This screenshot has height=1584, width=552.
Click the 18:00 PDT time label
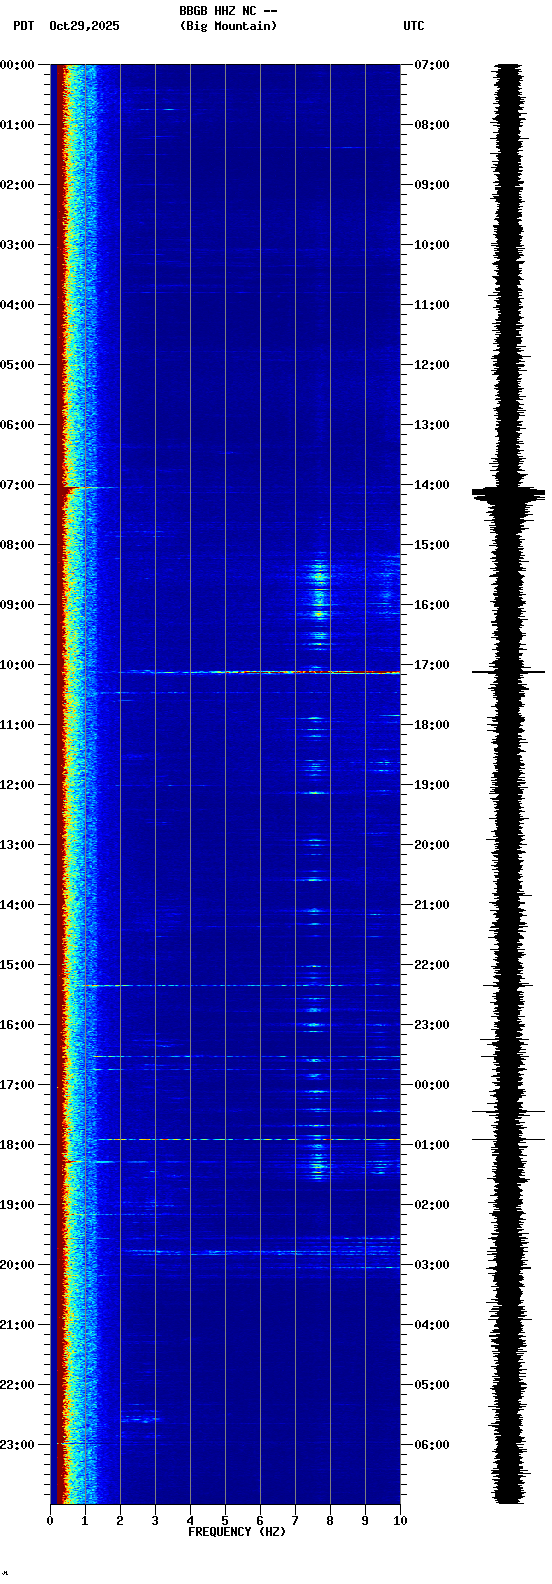click(x=17, y=1145)
